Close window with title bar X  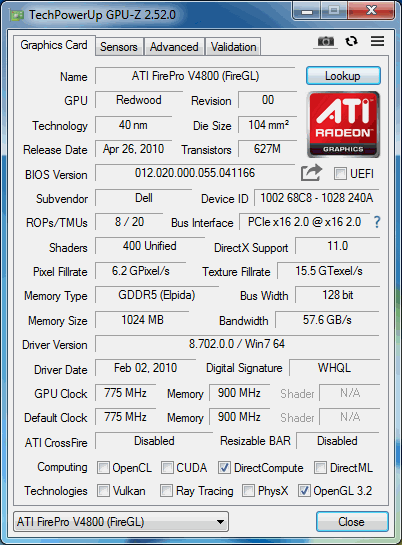coord(371,10)
